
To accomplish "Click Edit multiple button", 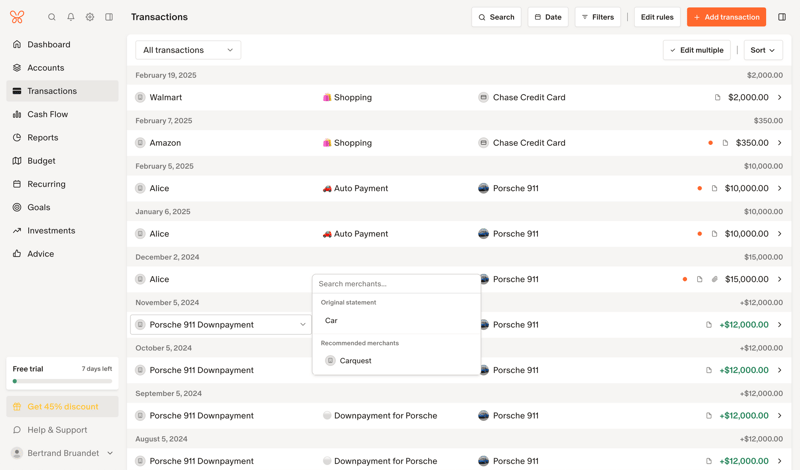I will coord(697,50).
